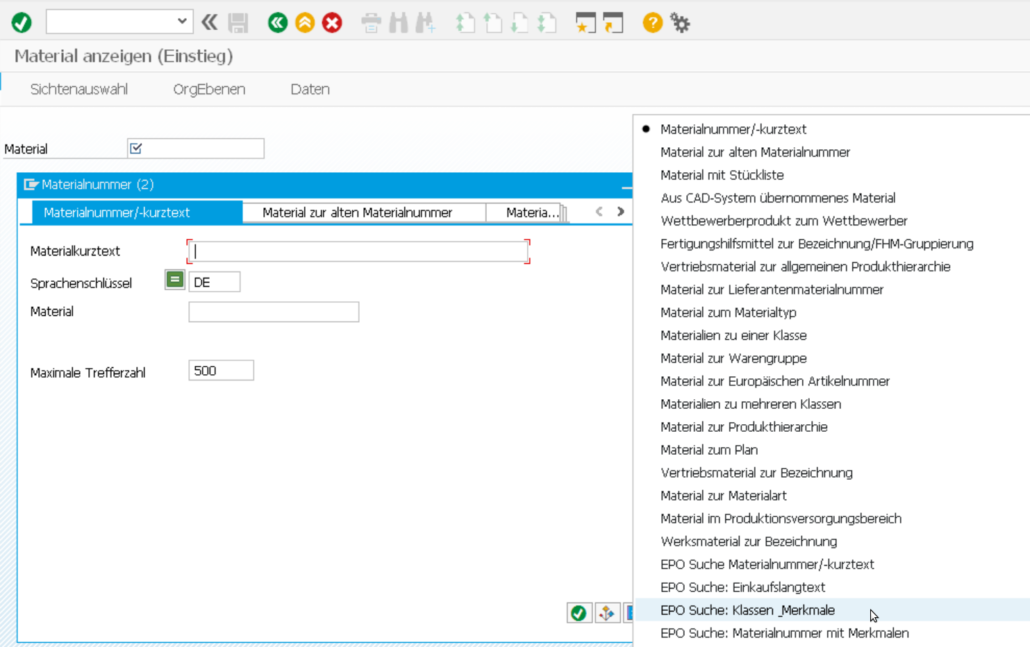Click the Sprachenschlüssel field containing DE
The width and height of the screenshot is (1030, 647).
click(214, 282)
